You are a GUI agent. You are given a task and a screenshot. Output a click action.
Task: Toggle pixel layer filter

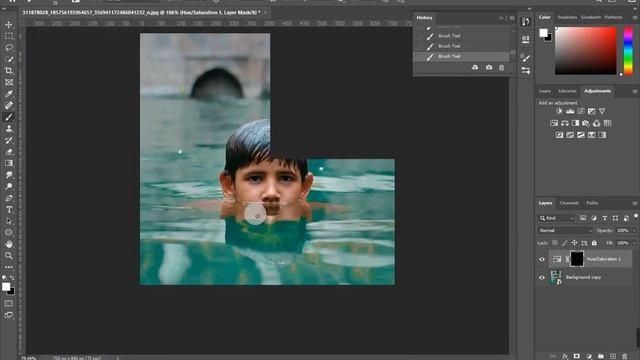pyautogui.click(x=583, y=218)
